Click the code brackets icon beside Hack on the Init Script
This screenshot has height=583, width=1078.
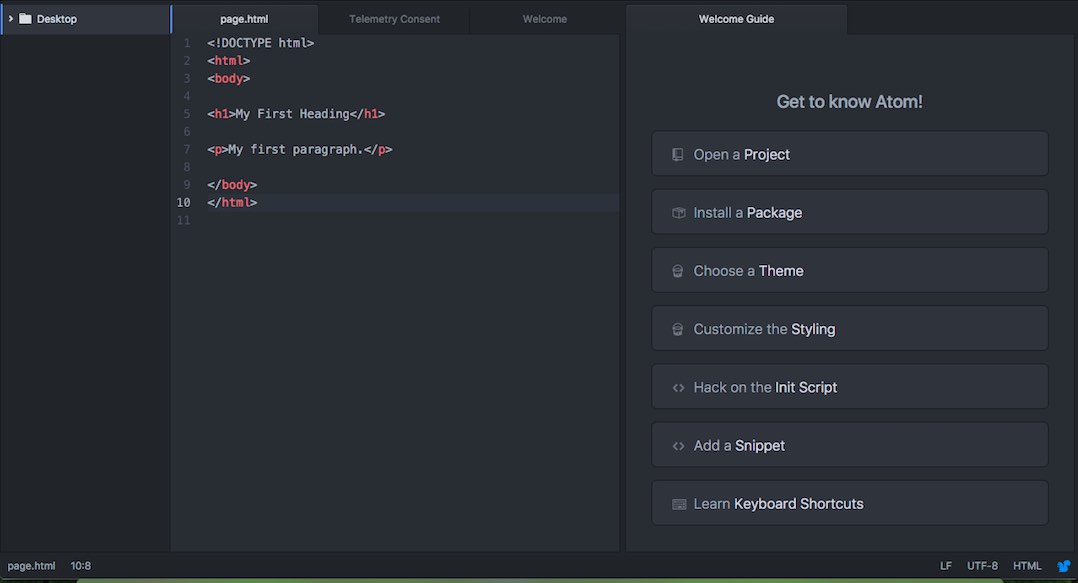coord(679,388)
